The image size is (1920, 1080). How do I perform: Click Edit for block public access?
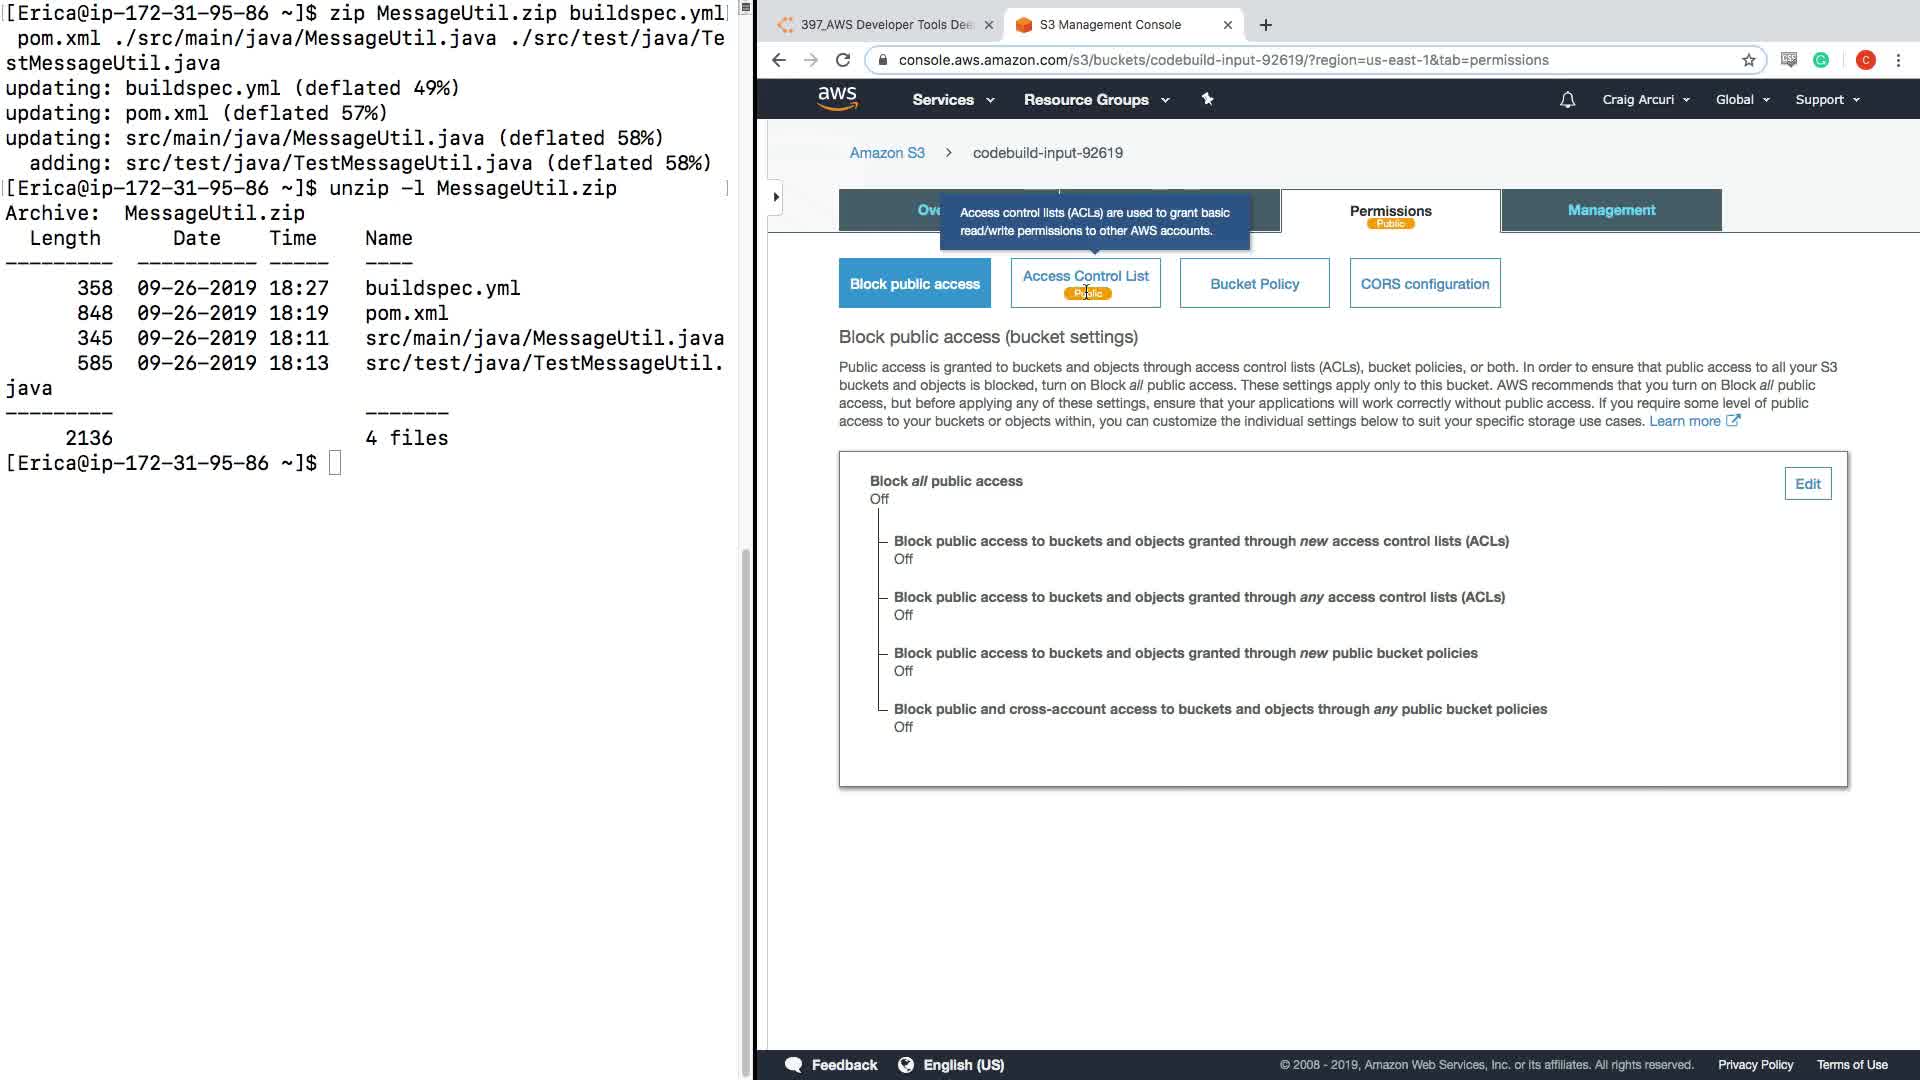(1807, 484)
